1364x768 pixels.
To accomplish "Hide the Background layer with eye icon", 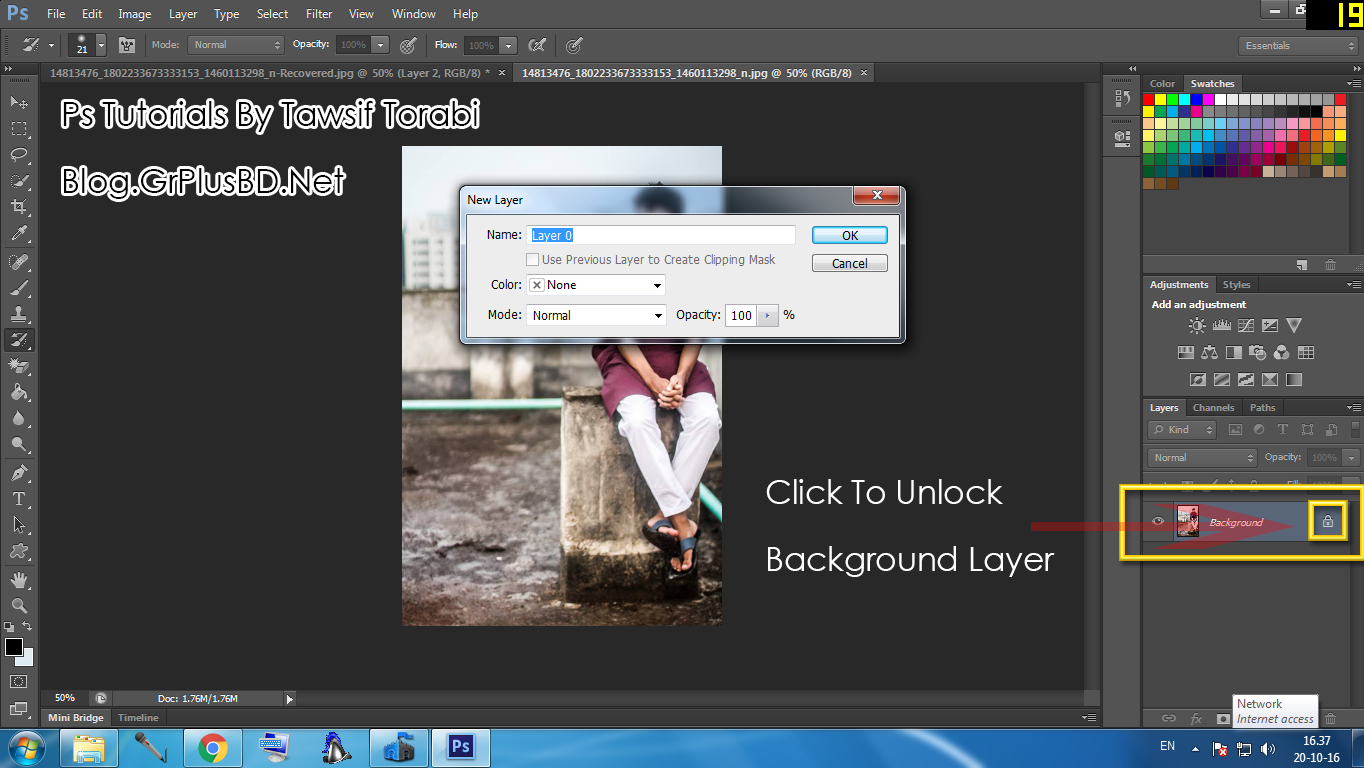I will (1159, 521).
